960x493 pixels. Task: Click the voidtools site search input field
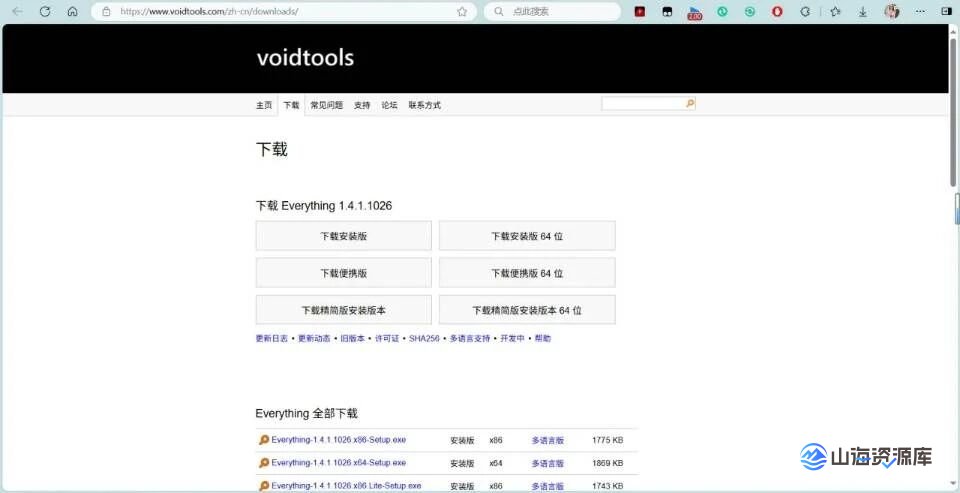tap(642, 104)
